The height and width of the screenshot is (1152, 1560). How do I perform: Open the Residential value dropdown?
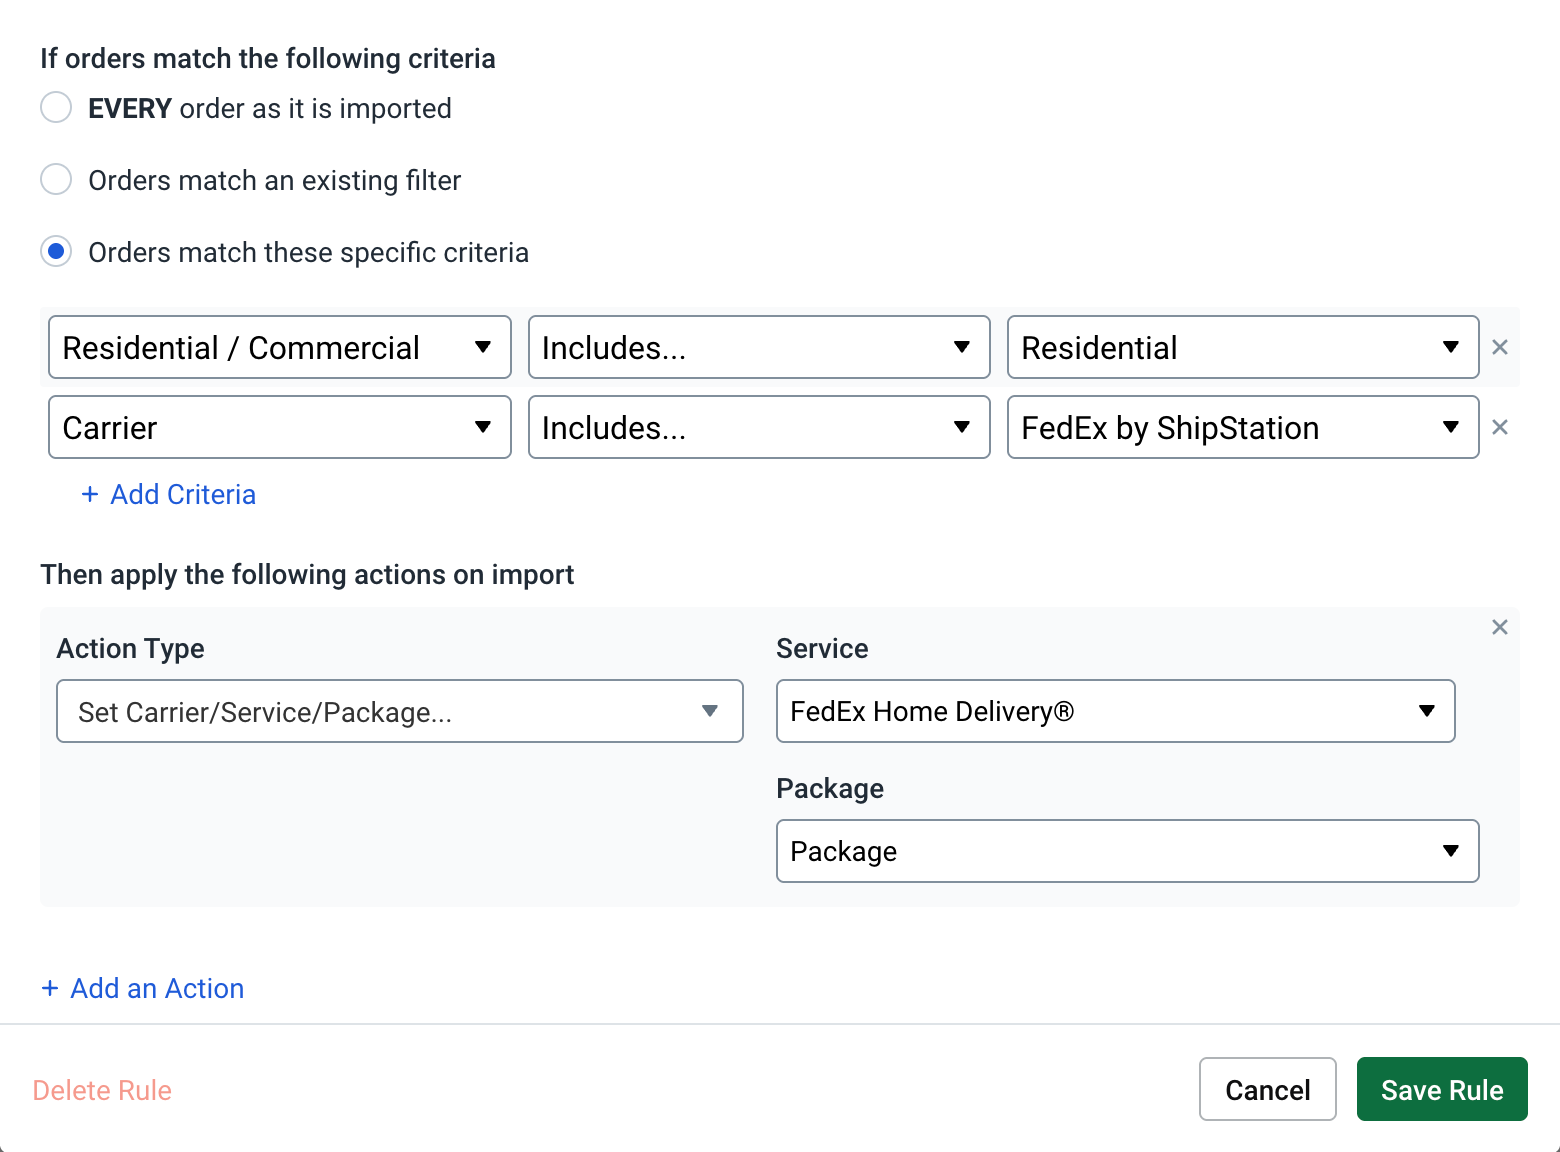click(x=1242, y=347)
